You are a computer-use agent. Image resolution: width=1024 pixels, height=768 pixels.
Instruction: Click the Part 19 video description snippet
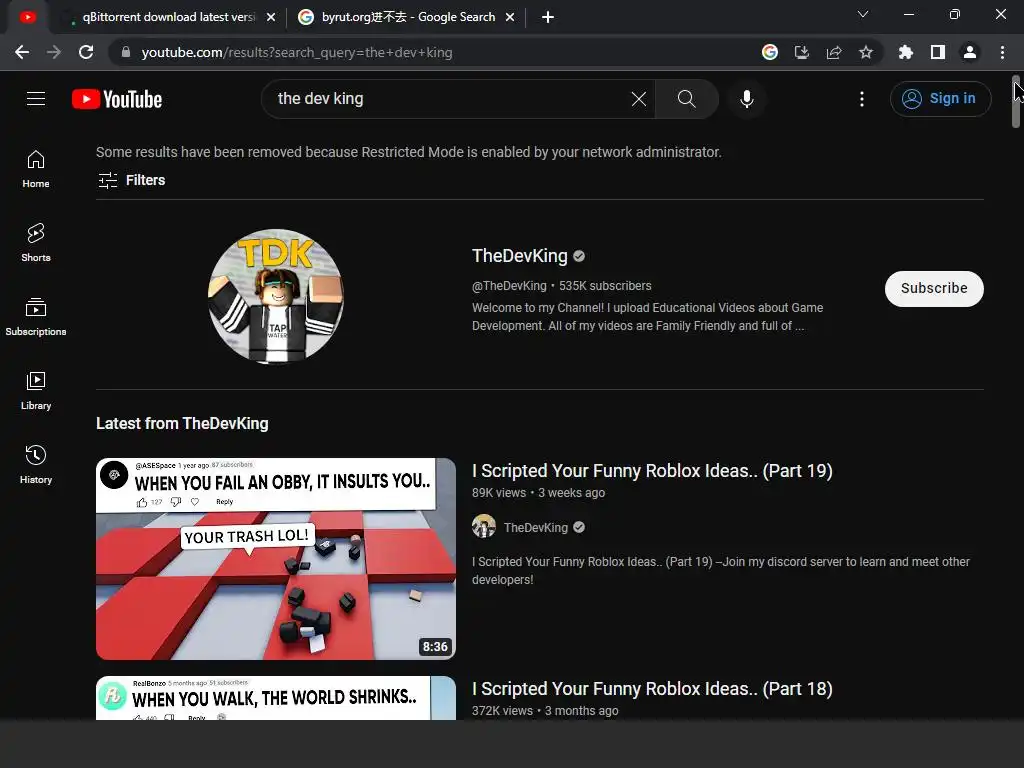(721, 571)
